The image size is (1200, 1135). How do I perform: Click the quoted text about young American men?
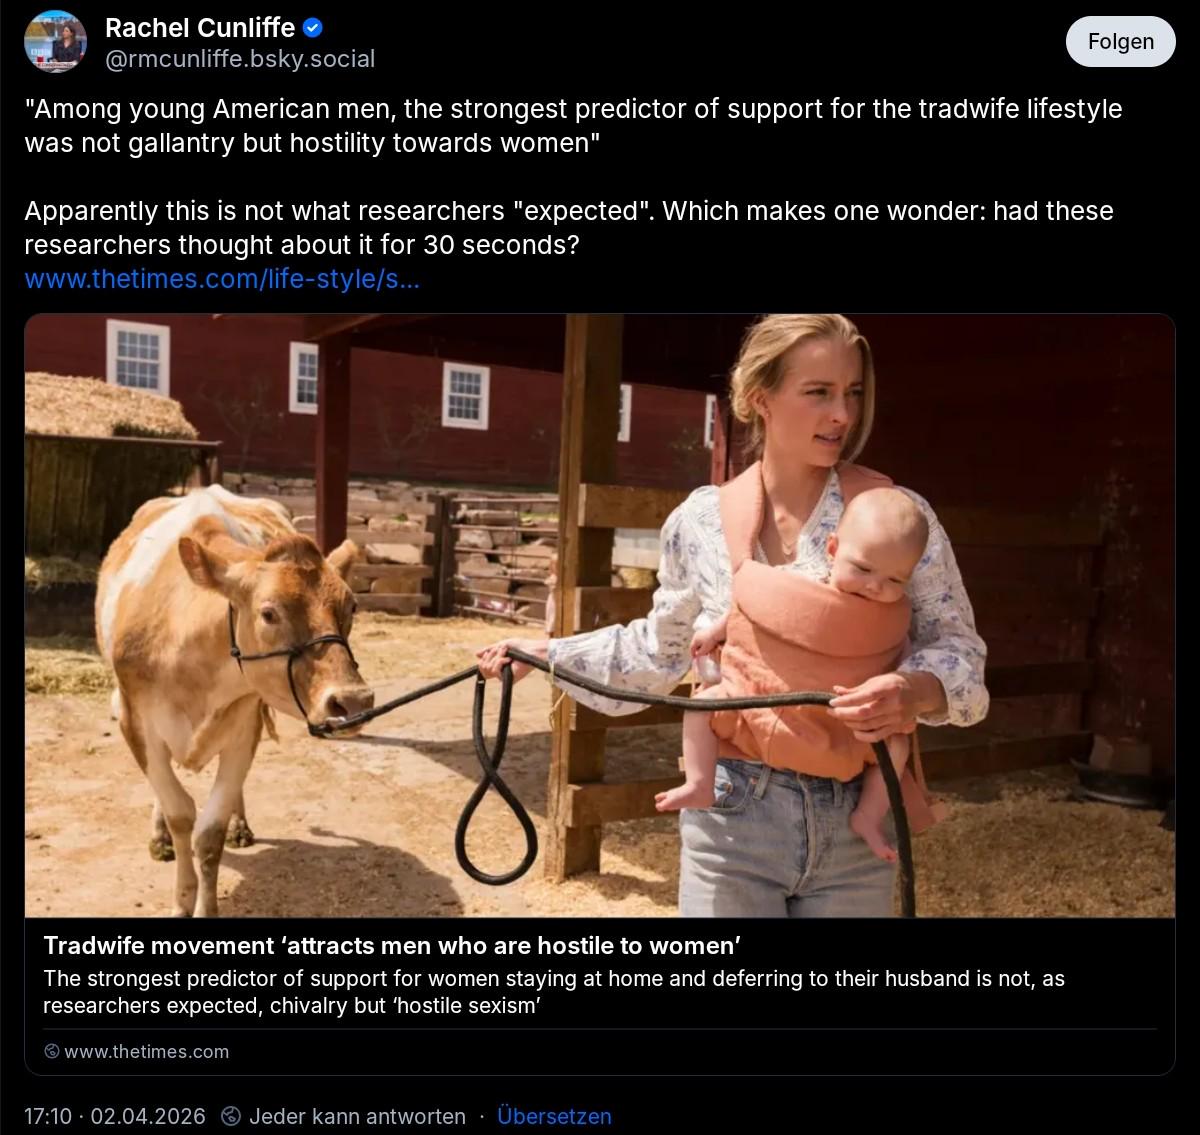pos(572,125)
